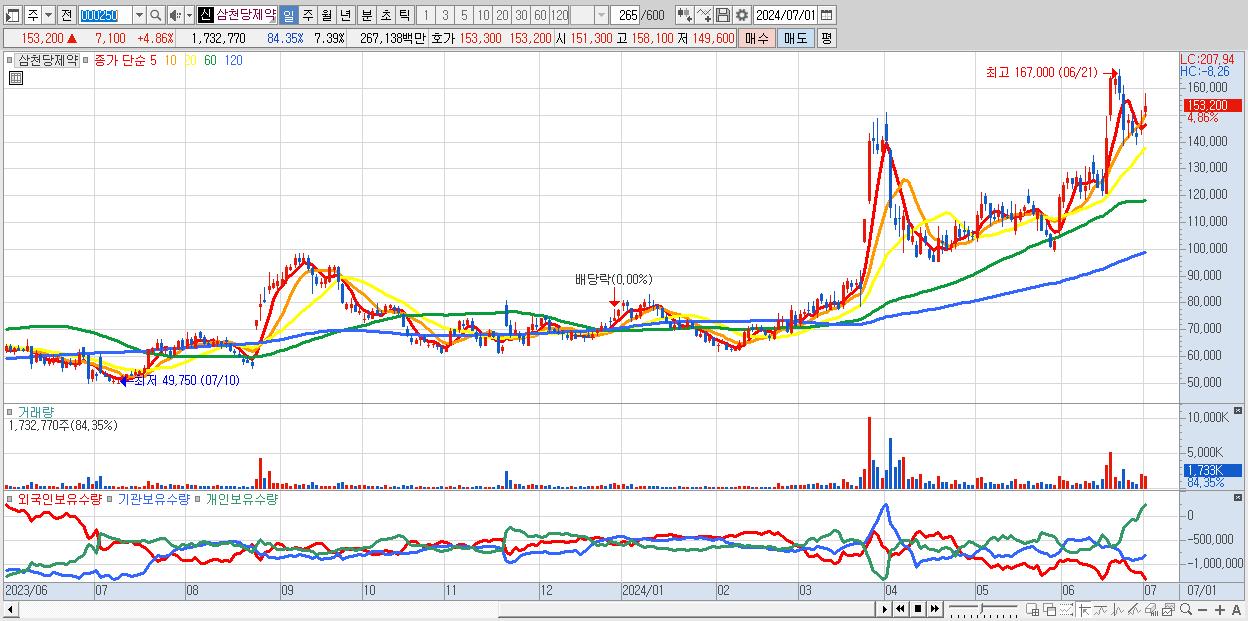Image resolution: width=1248 pixels, height=621 pixels.
Task: Click the 매도 sell button
Action: click(x=796, y=38)
